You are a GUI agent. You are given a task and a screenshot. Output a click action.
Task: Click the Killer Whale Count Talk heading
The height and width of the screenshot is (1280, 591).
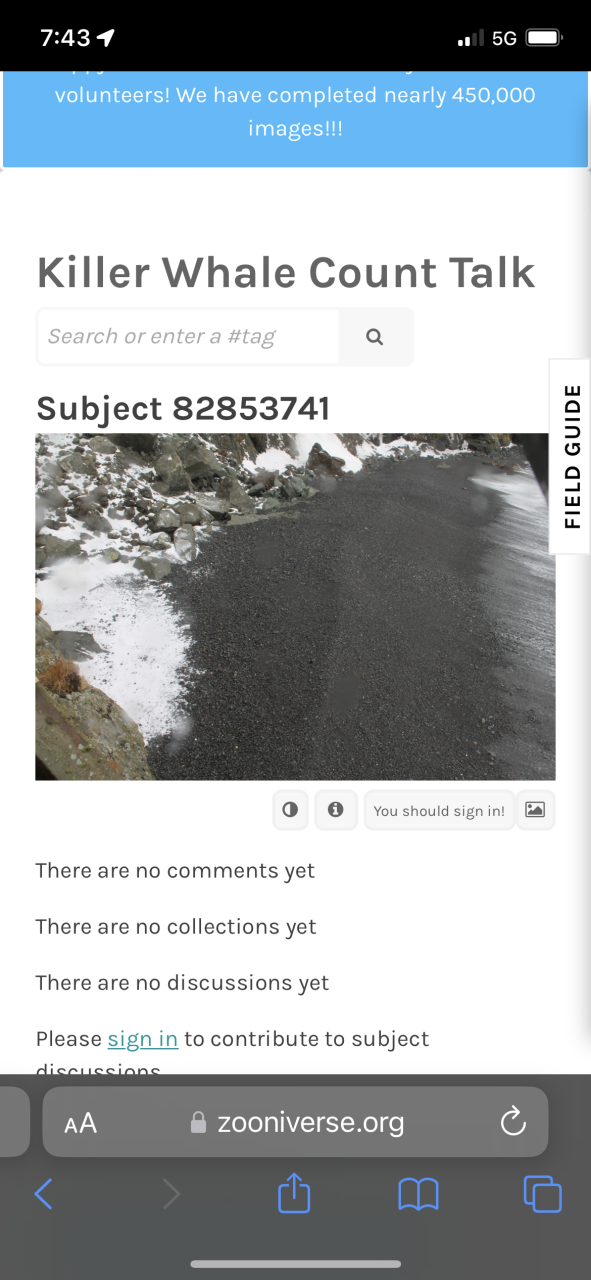click(x=286, y=273)
